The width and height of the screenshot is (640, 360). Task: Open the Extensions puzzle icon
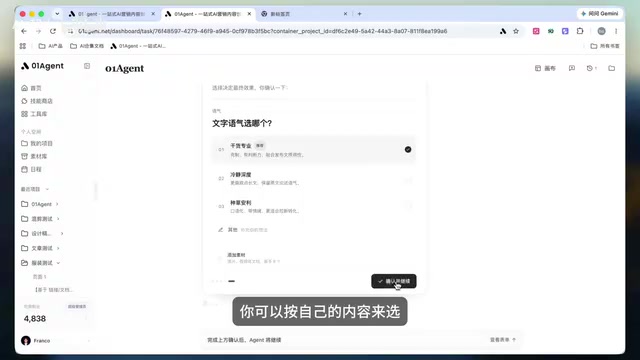click(580, 31)
